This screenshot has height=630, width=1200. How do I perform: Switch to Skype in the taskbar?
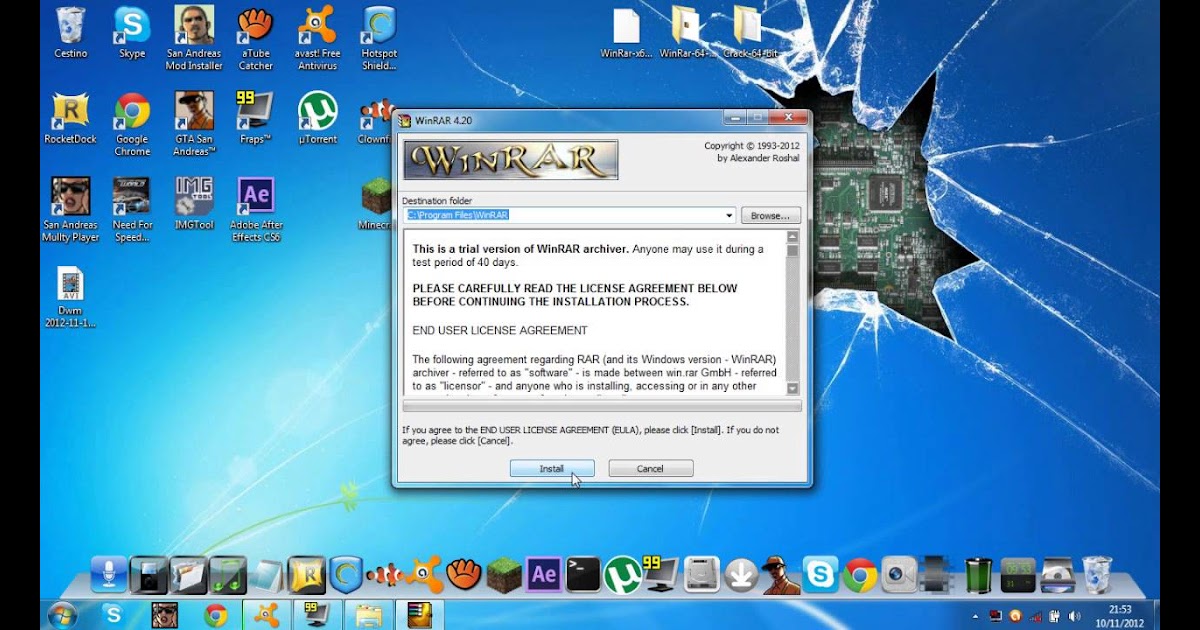coord(113,615)
